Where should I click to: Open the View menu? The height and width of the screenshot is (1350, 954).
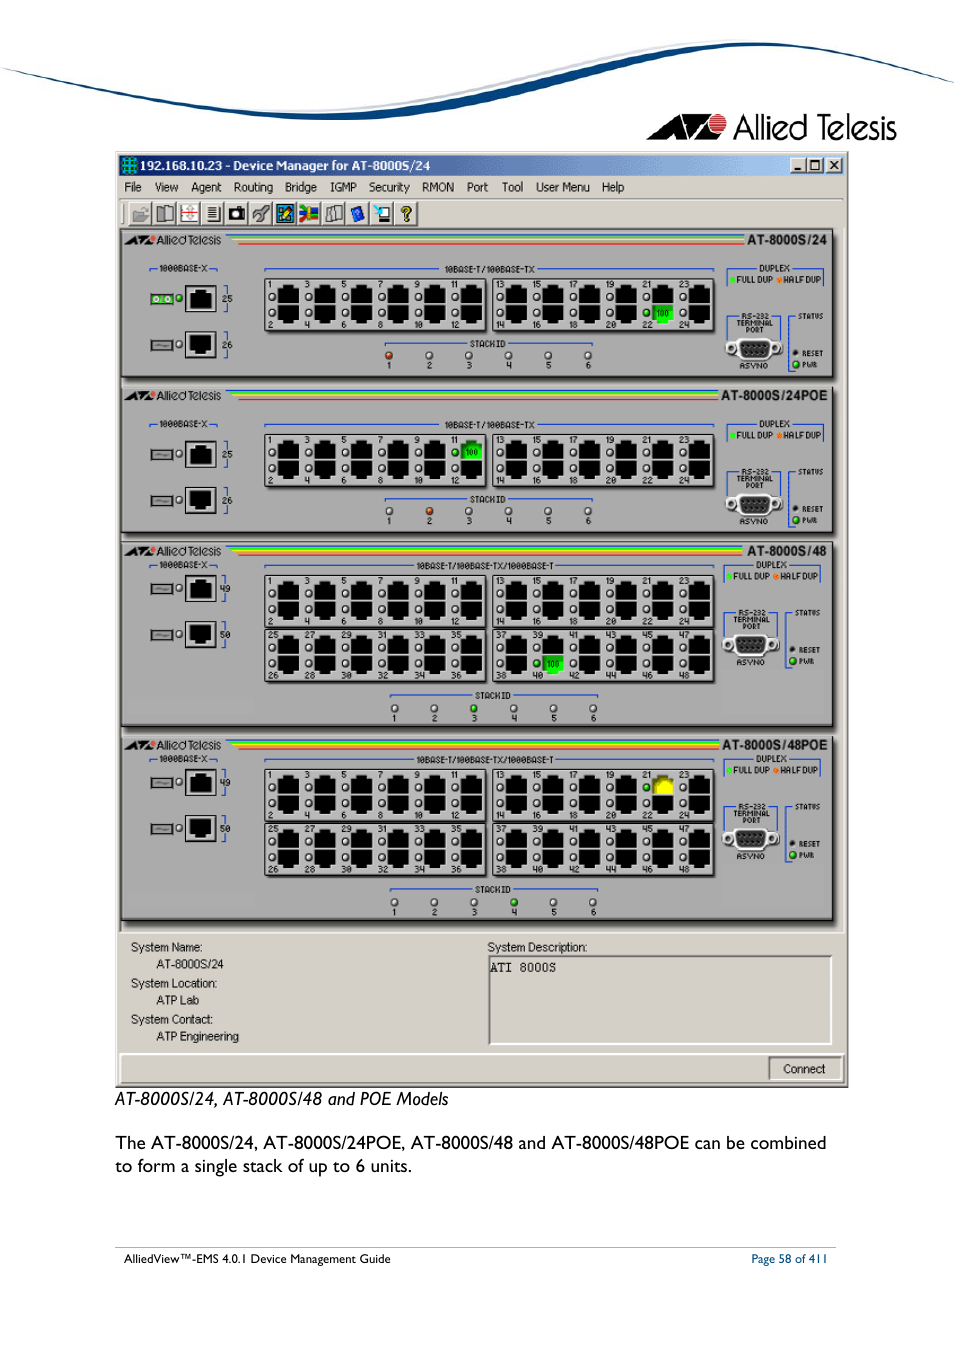pyautogui.click(x=166, y=187)
